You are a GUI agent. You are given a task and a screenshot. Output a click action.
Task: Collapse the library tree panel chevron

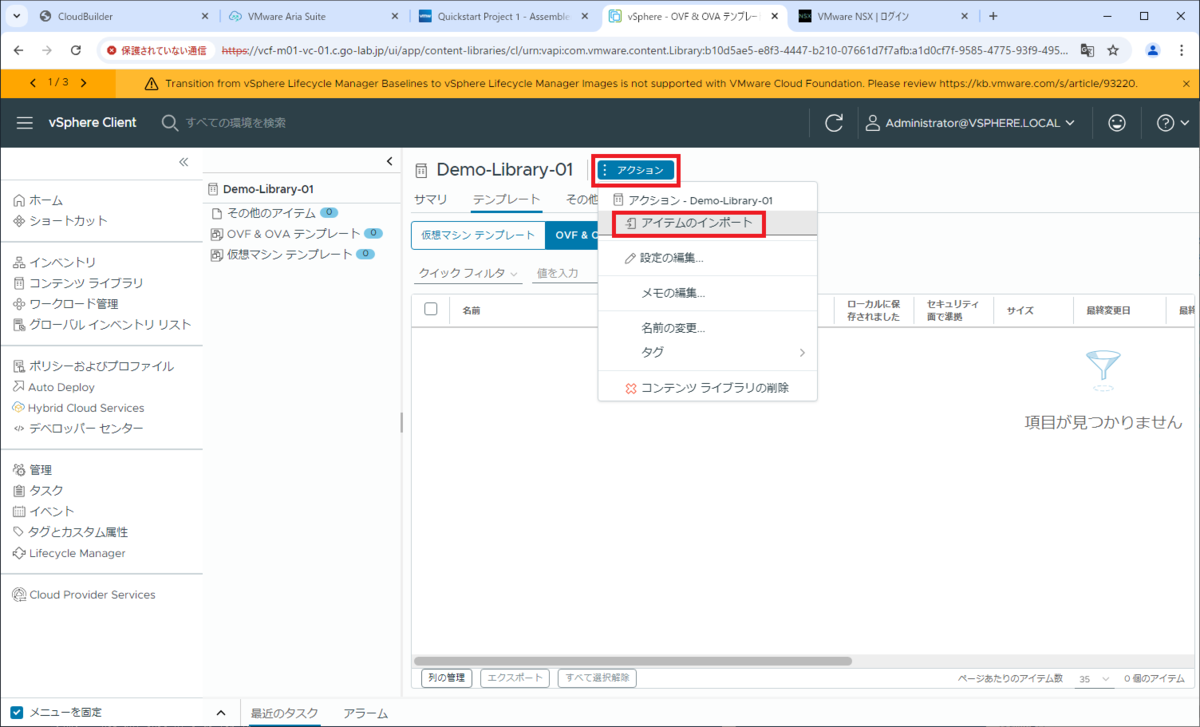tap(390, 162)
